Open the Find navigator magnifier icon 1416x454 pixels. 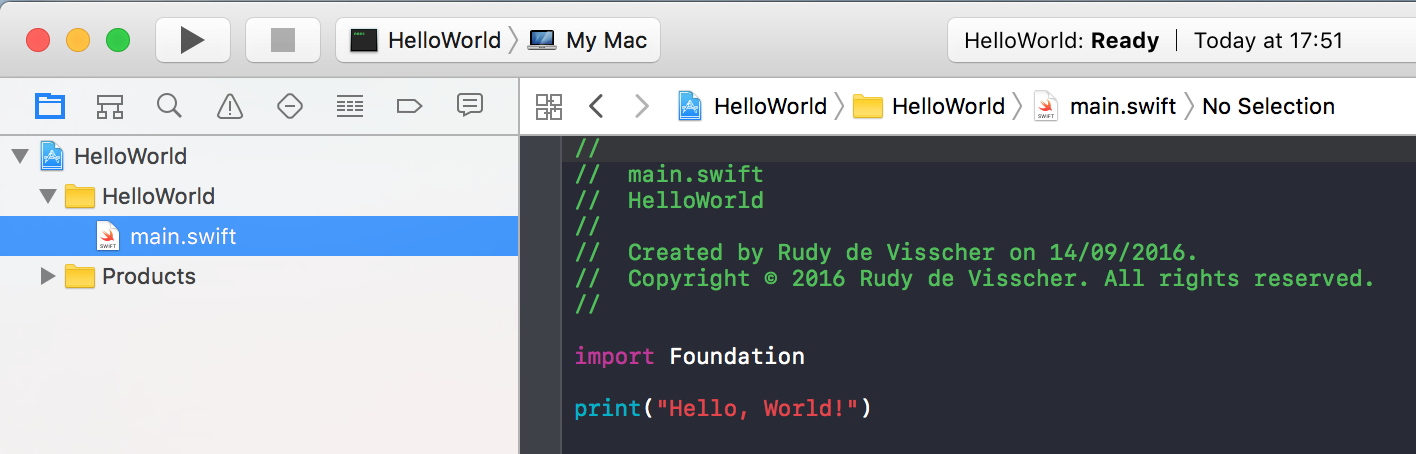169,105
